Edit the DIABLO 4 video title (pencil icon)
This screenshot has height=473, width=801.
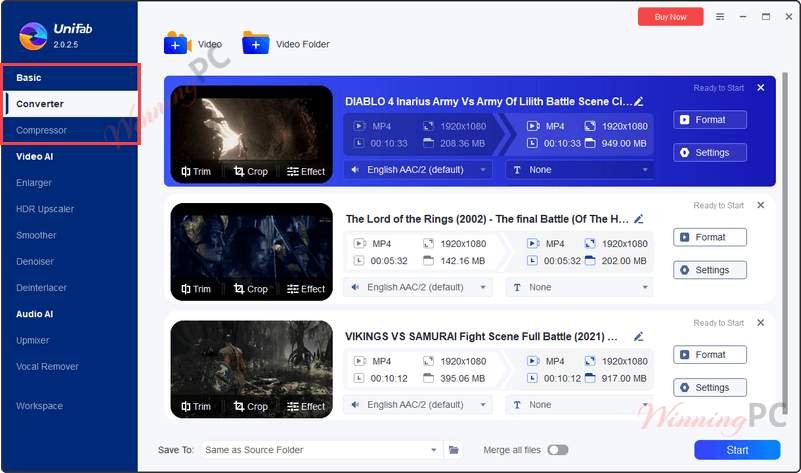[639, 102]
